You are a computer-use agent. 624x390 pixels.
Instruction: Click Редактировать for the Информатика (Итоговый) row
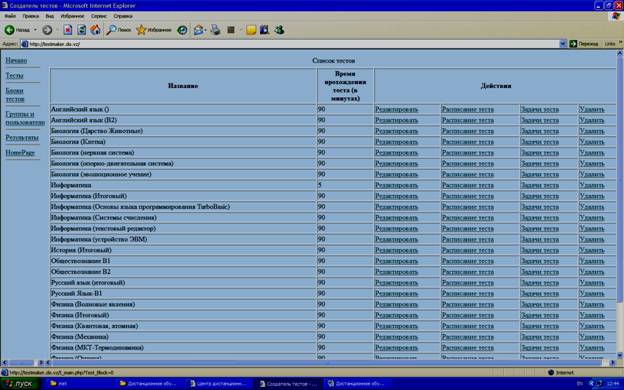(x=396, y=196)
